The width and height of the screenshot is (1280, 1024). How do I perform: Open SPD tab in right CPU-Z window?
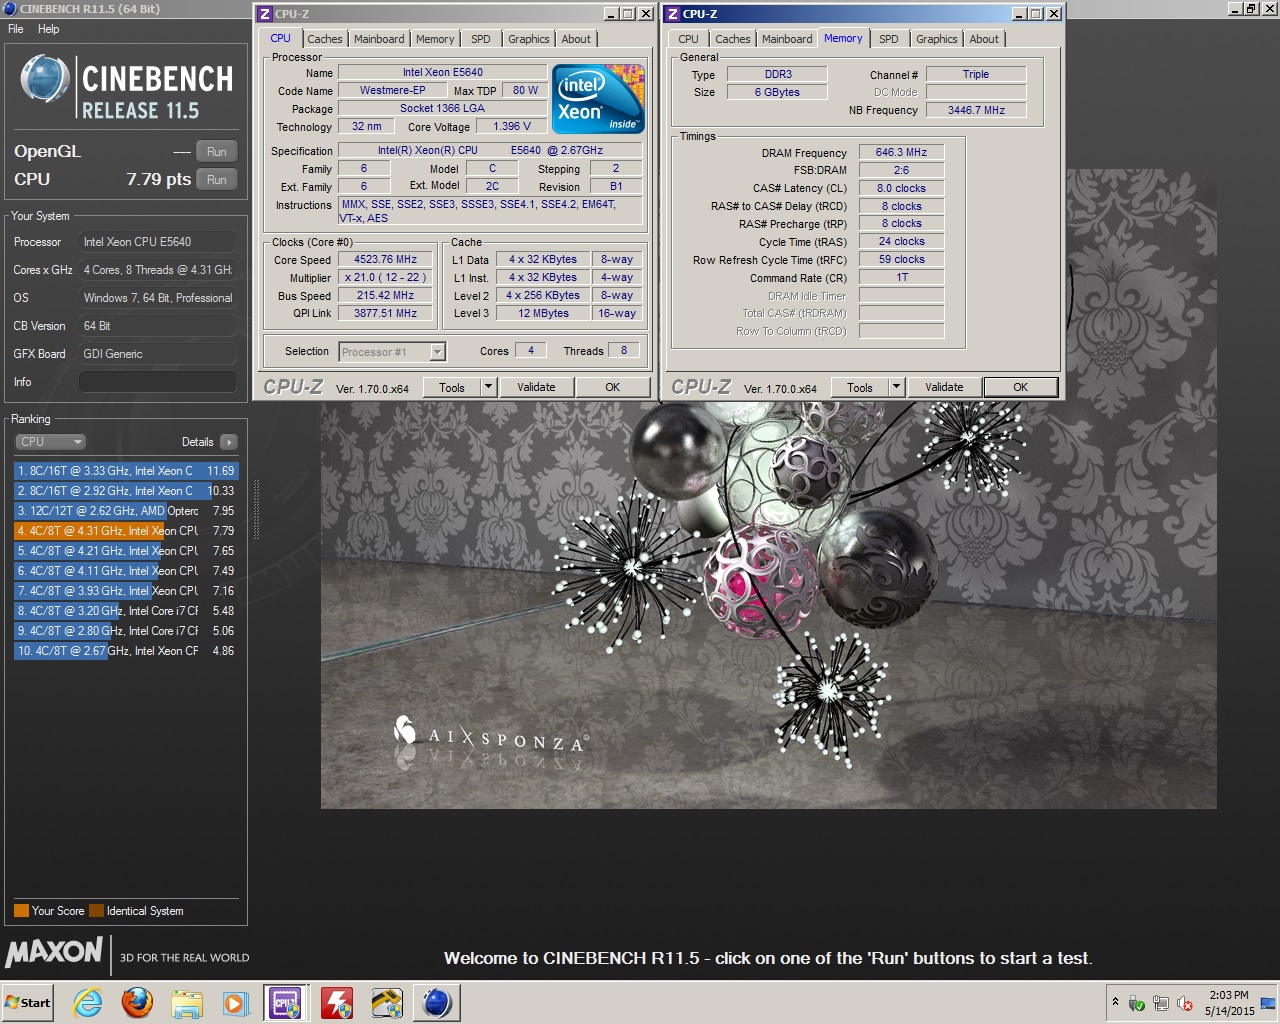(889, 39)
